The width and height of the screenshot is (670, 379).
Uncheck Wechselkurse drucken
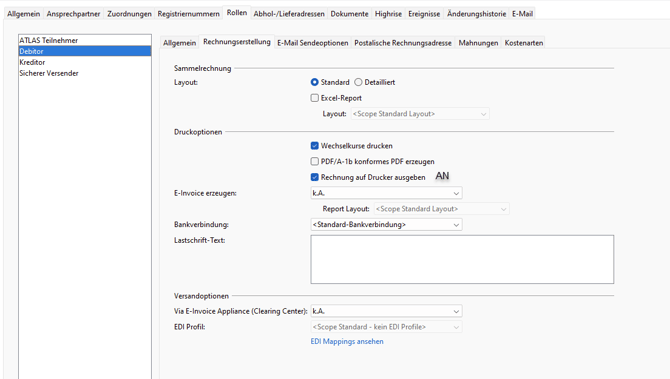click(314, 146)
